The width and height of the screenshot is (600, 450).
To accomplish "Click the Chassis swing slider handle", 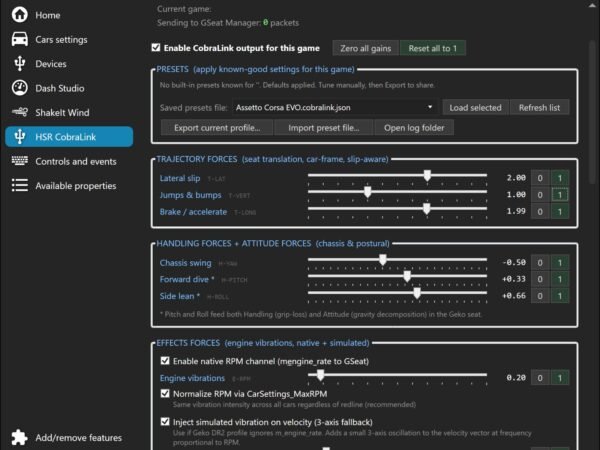I will point(383,260).
